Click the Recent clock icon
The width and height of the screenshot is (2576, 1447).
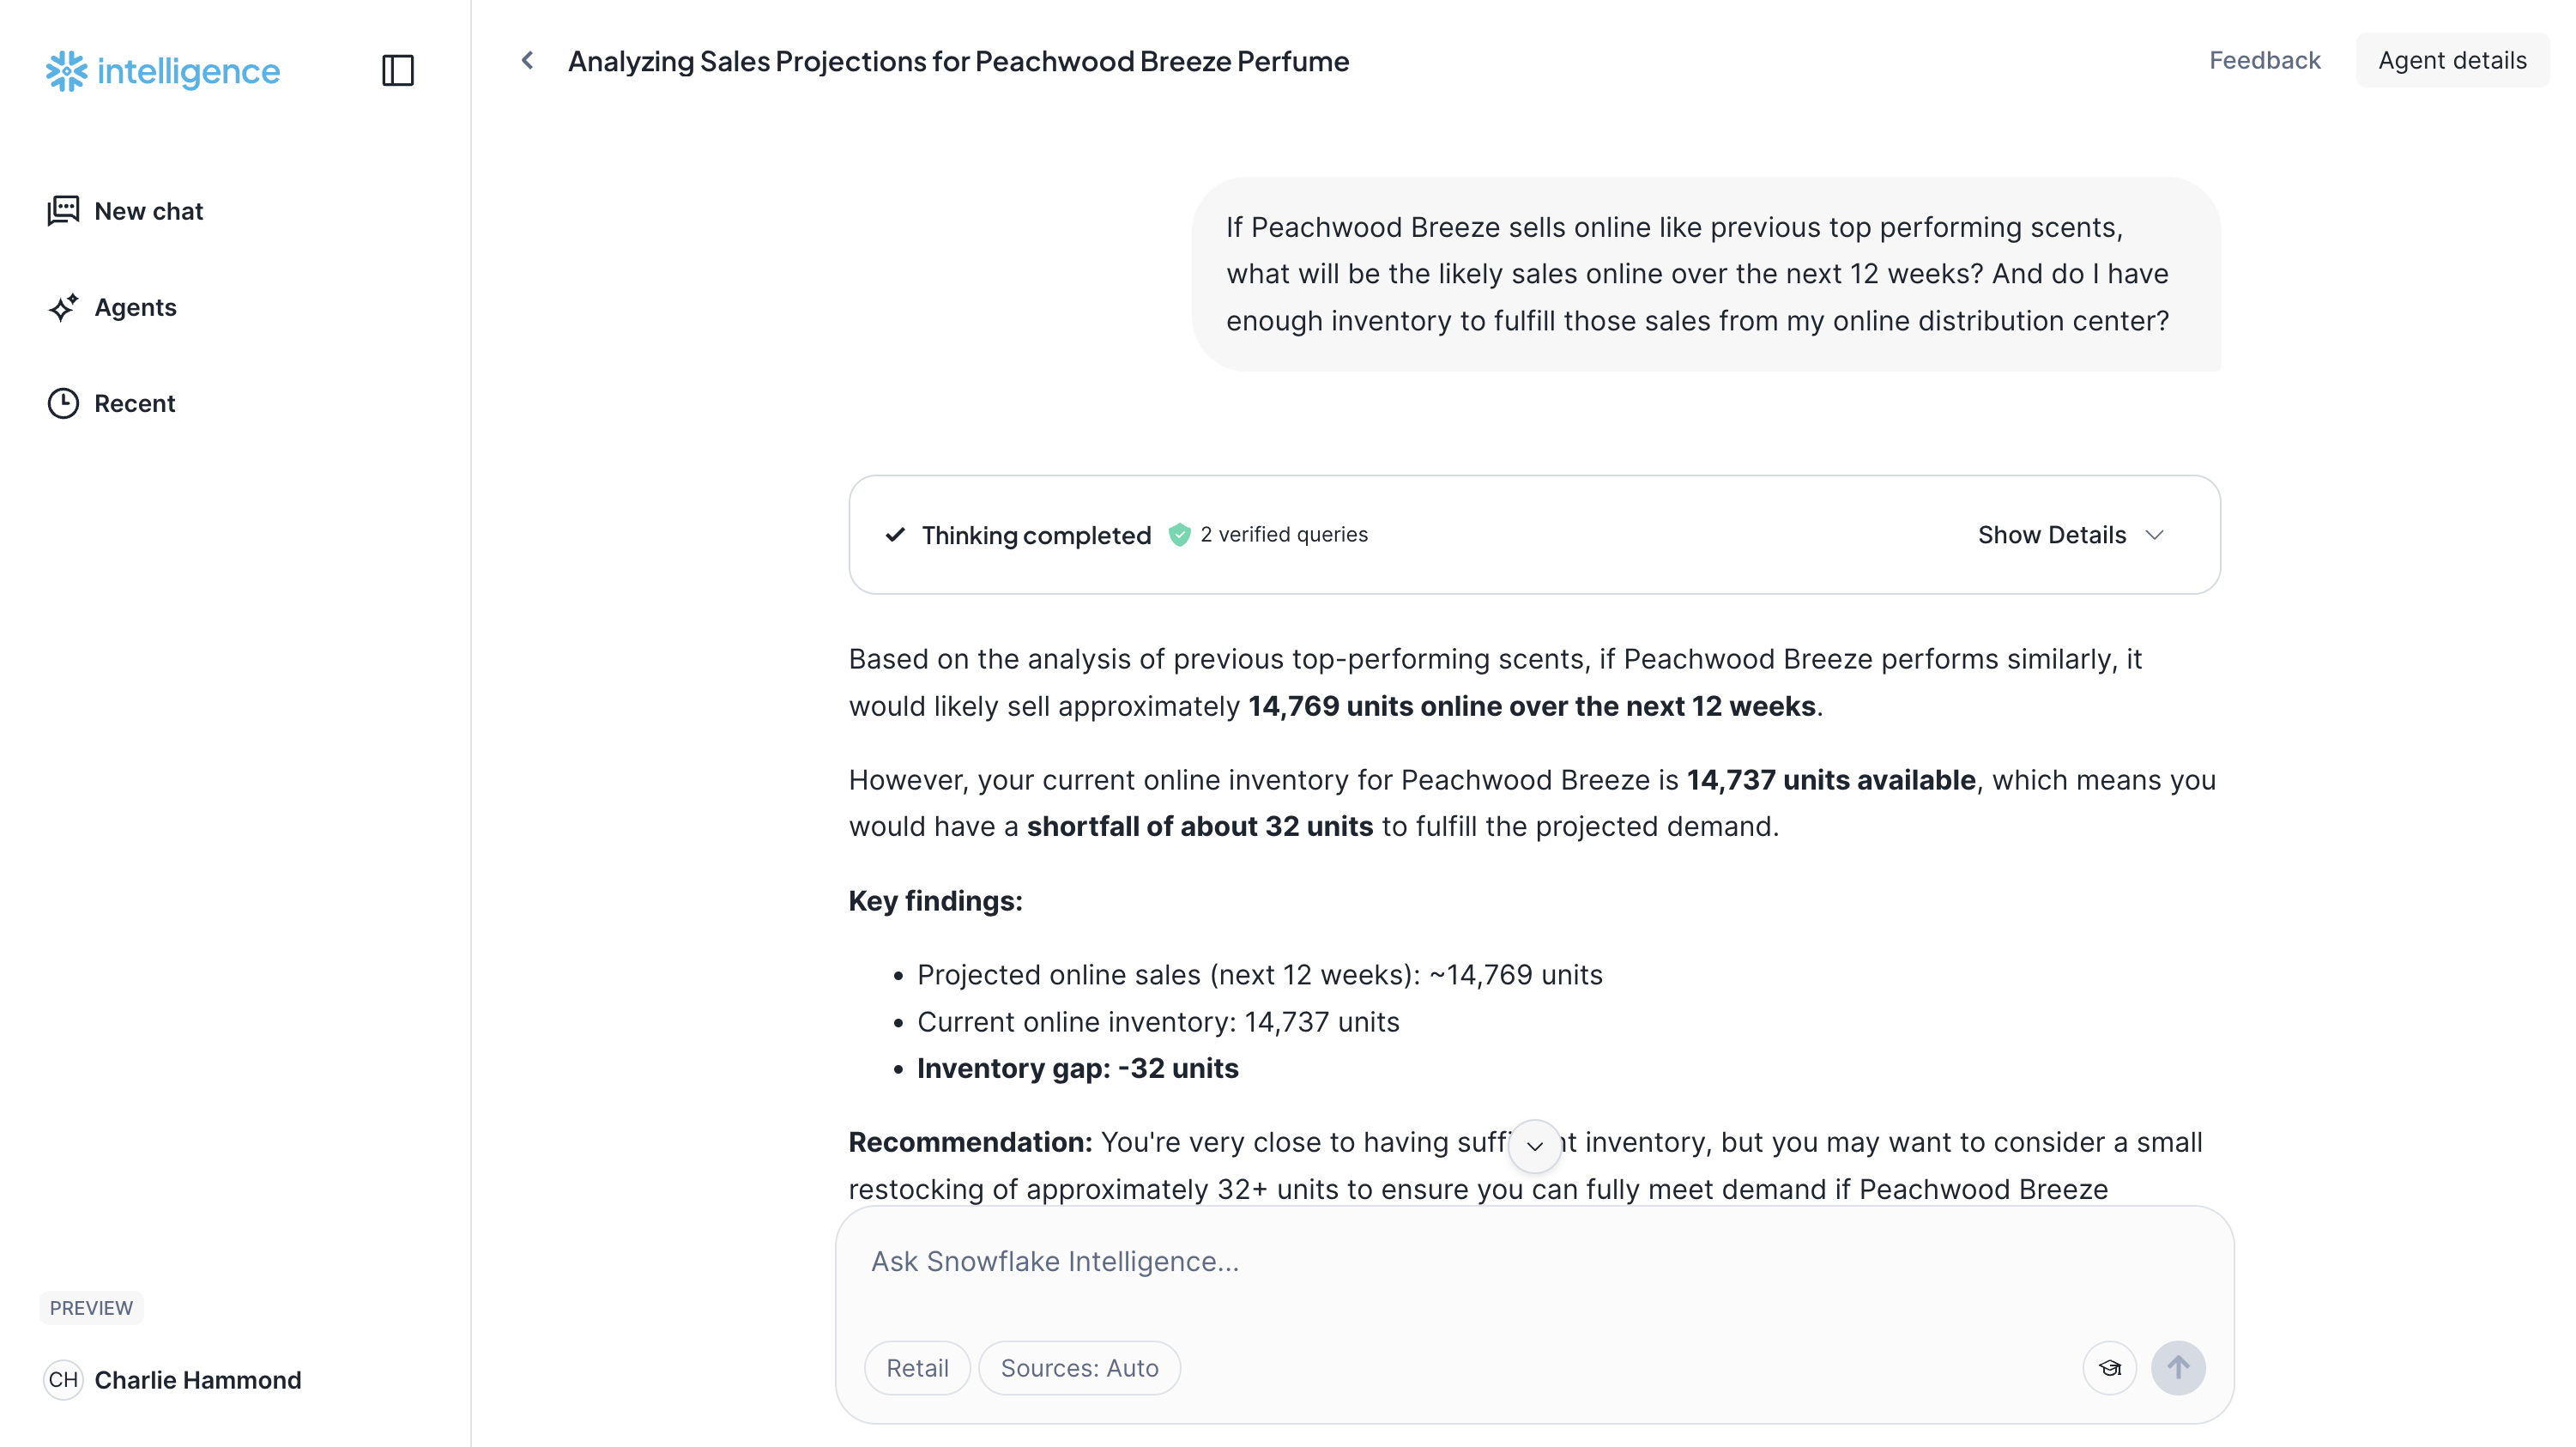click(x=63, y=403)
